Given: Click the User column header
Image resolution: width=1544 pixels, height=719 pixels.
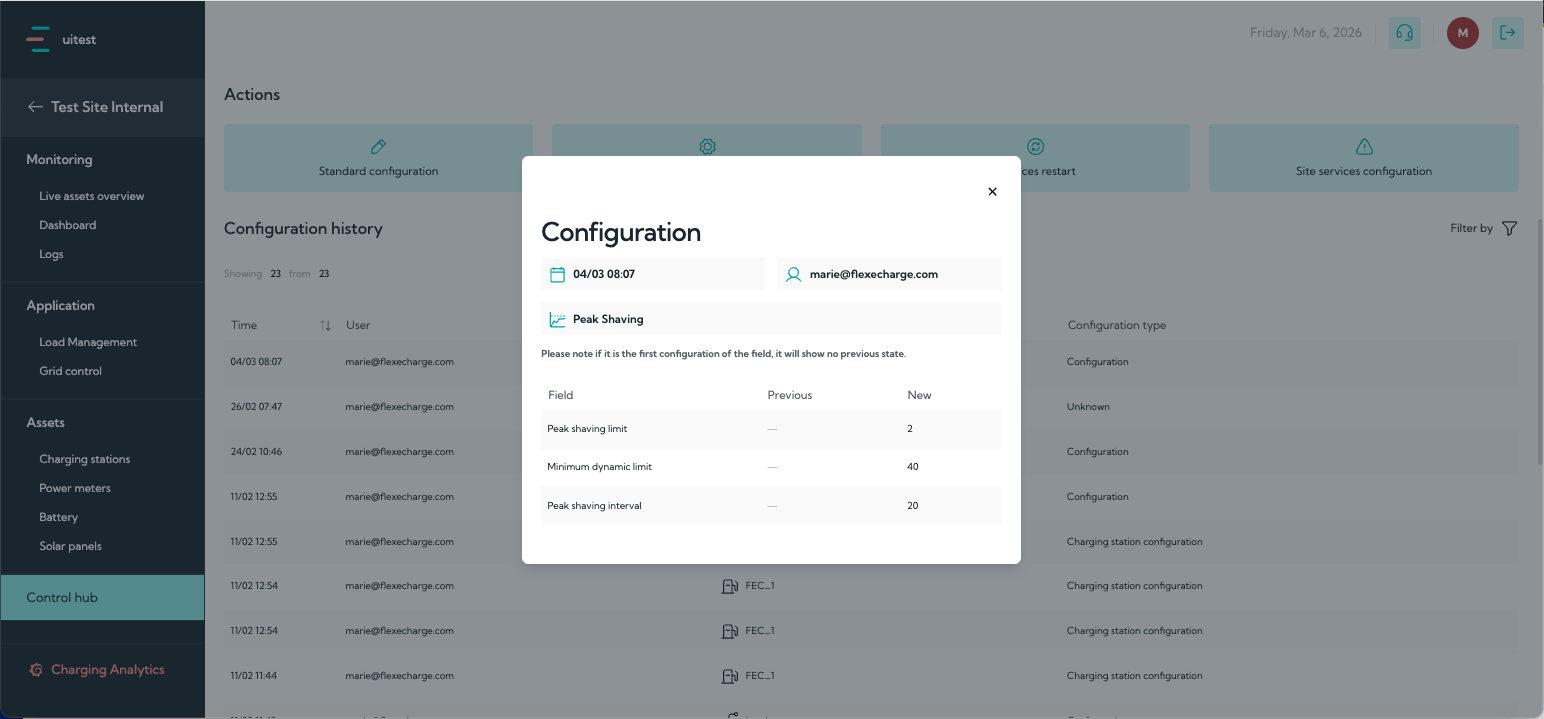Looking at the screenshot, I should point(358,325).
